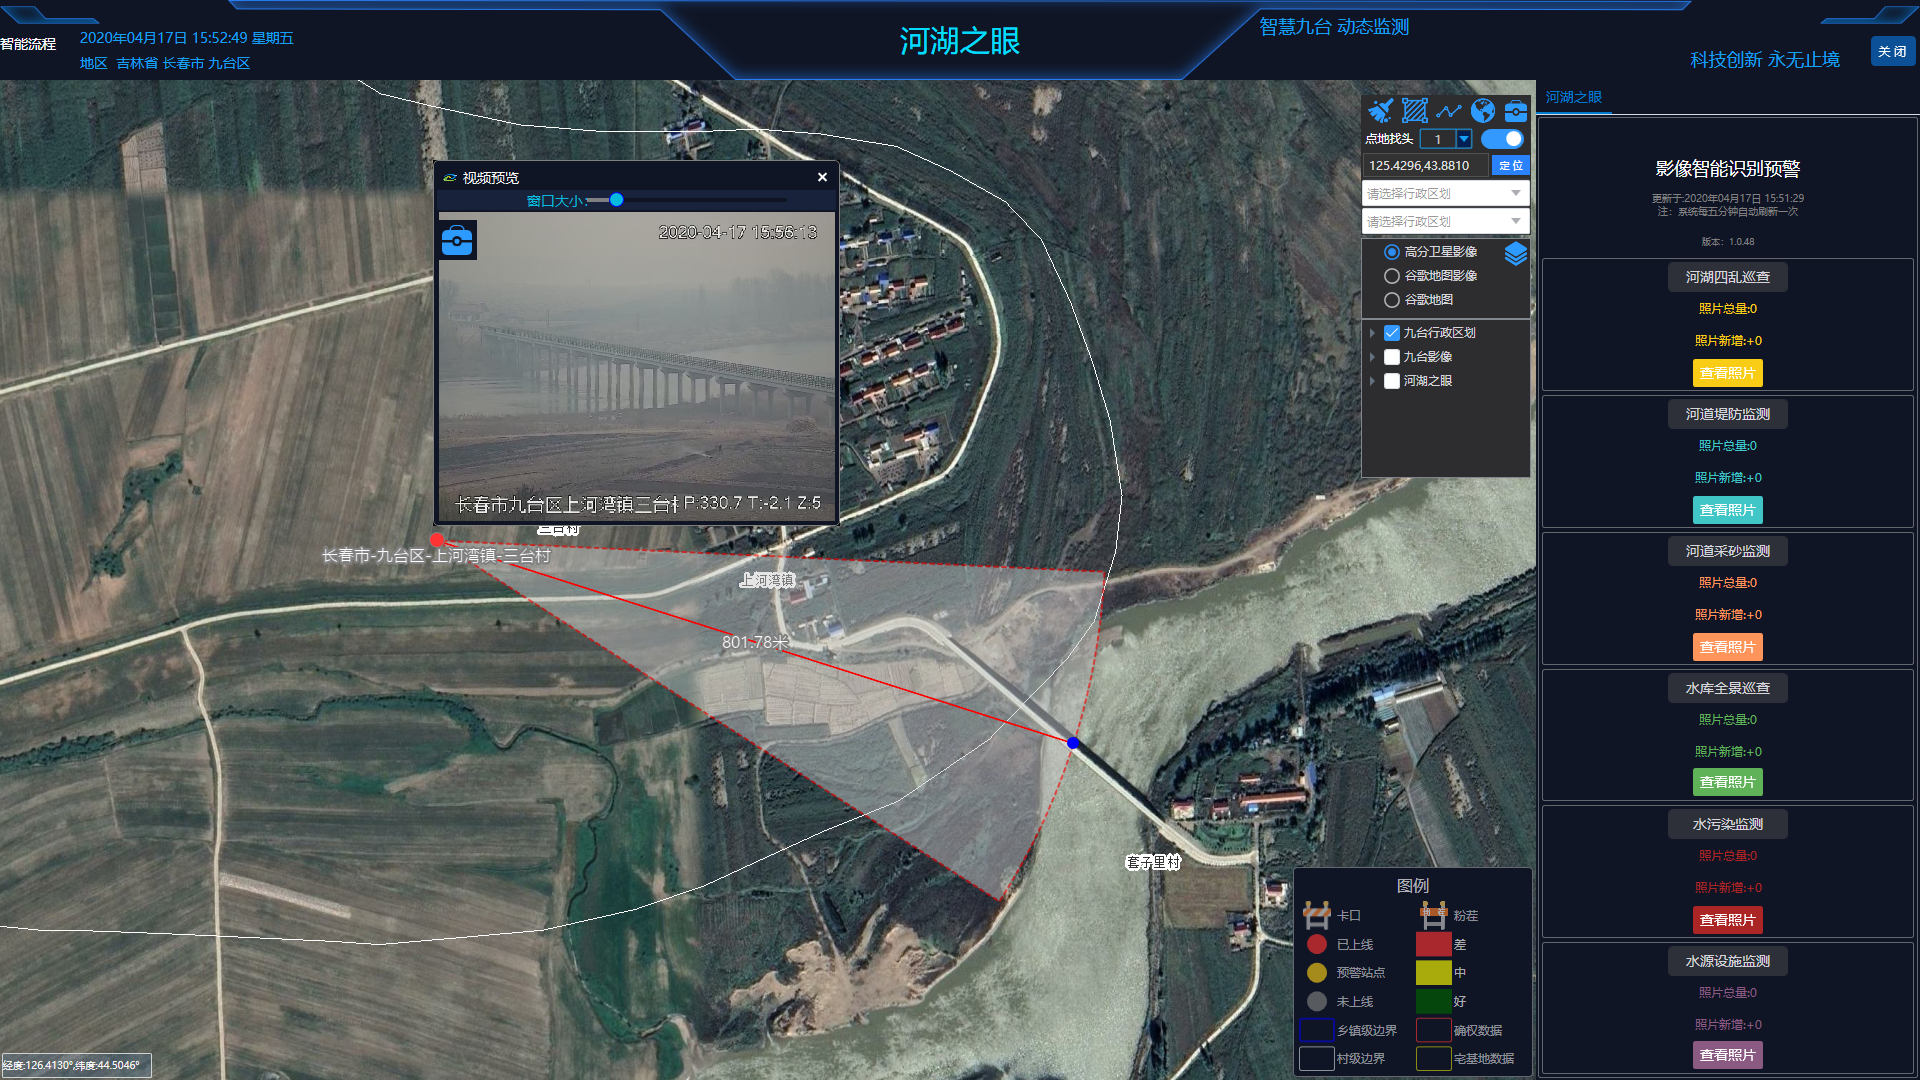Open the first 请选择行政区划 dropdown

[x=1445, y=193]
